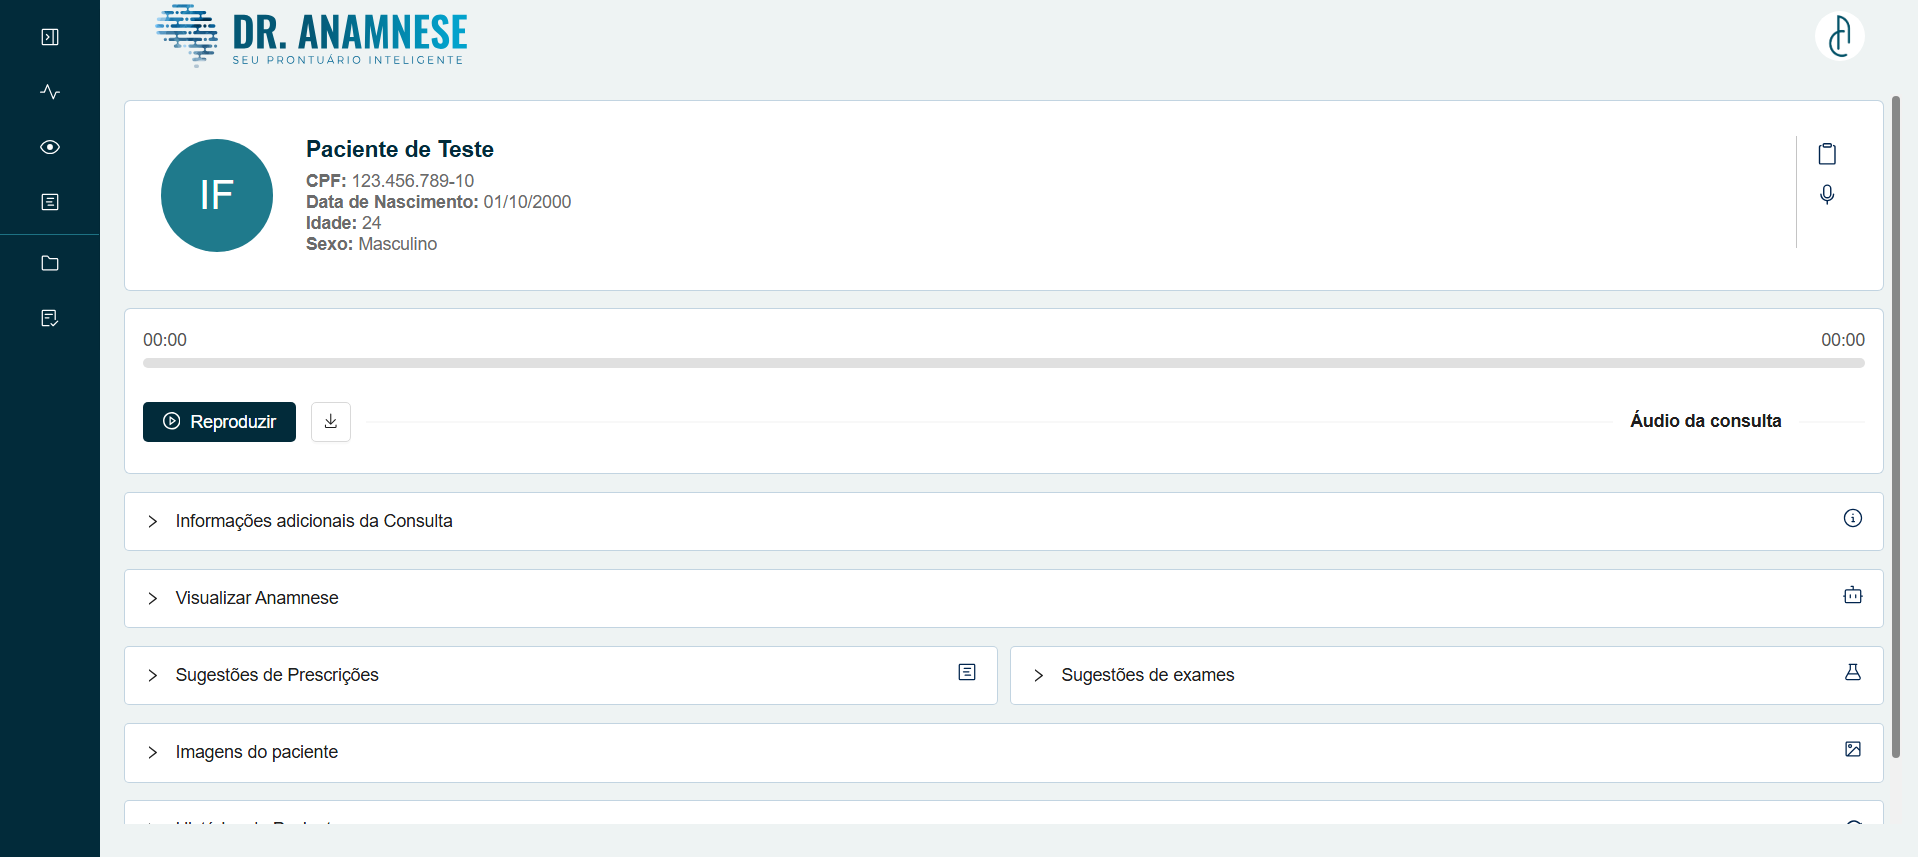The image size is (1918, 857).
Task: Click the Reproduzir button
Action: 219,422
